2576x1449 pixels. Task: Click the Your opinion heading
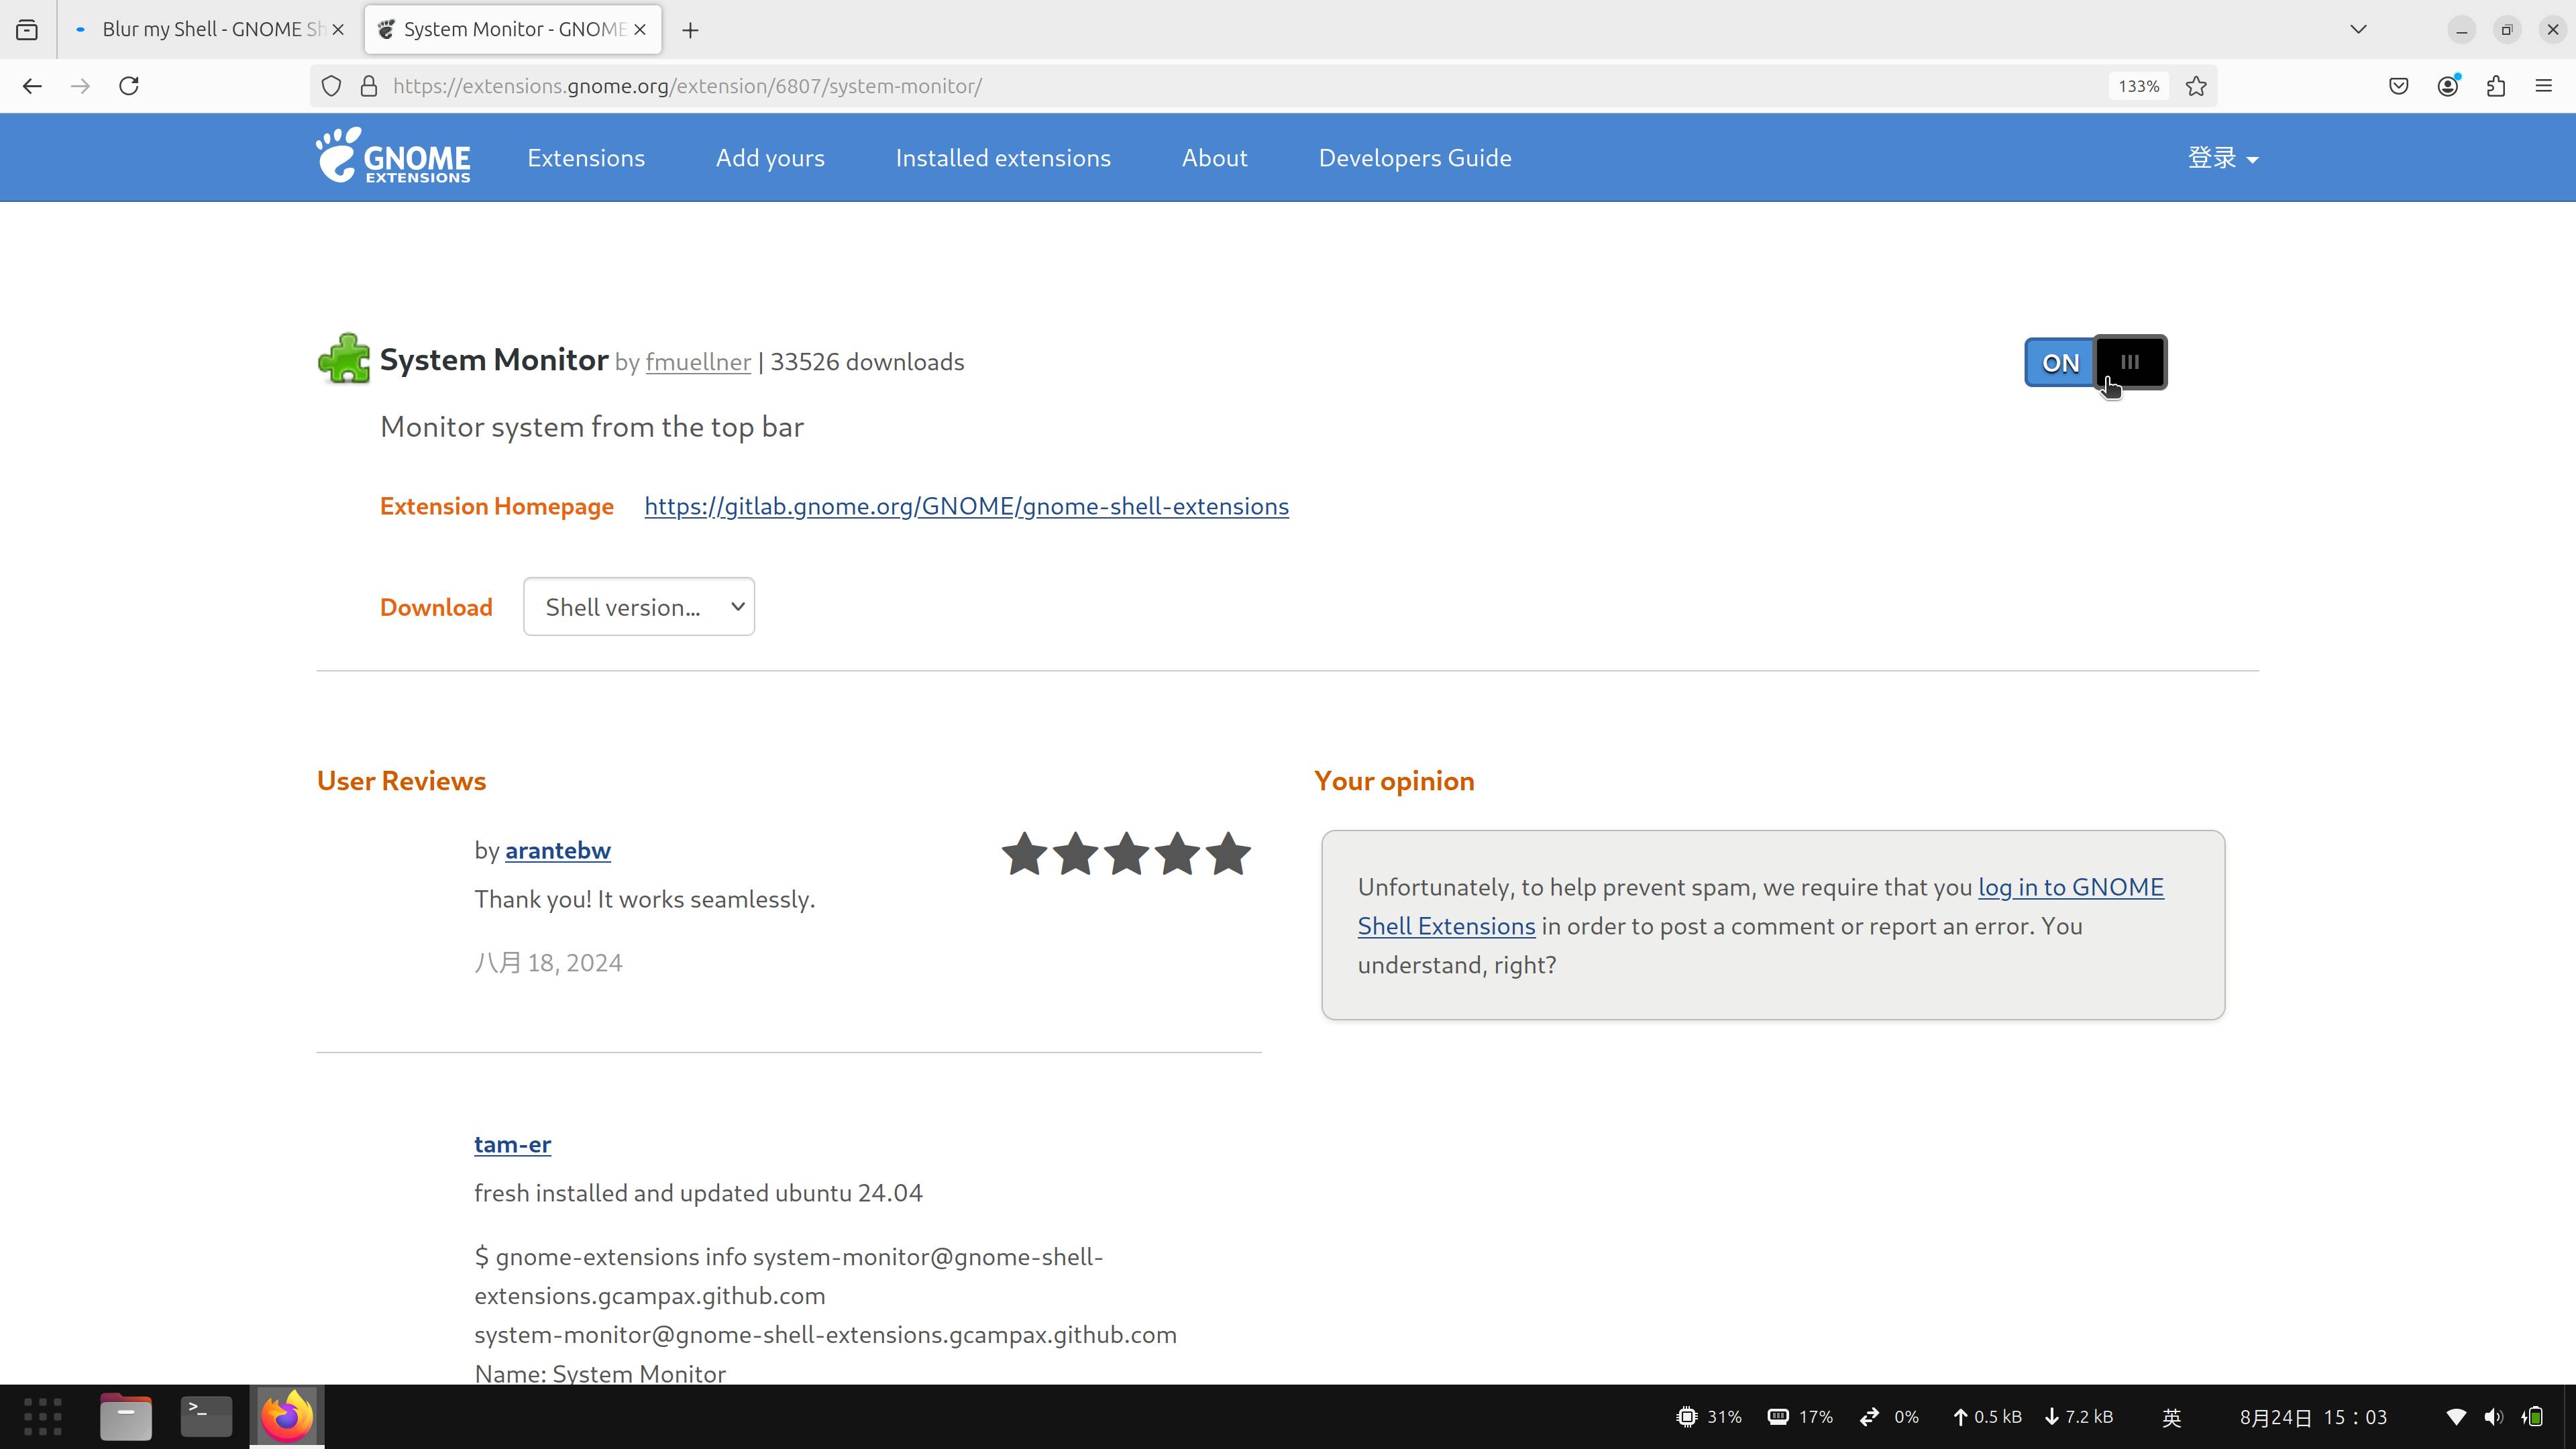point(1394,781)
